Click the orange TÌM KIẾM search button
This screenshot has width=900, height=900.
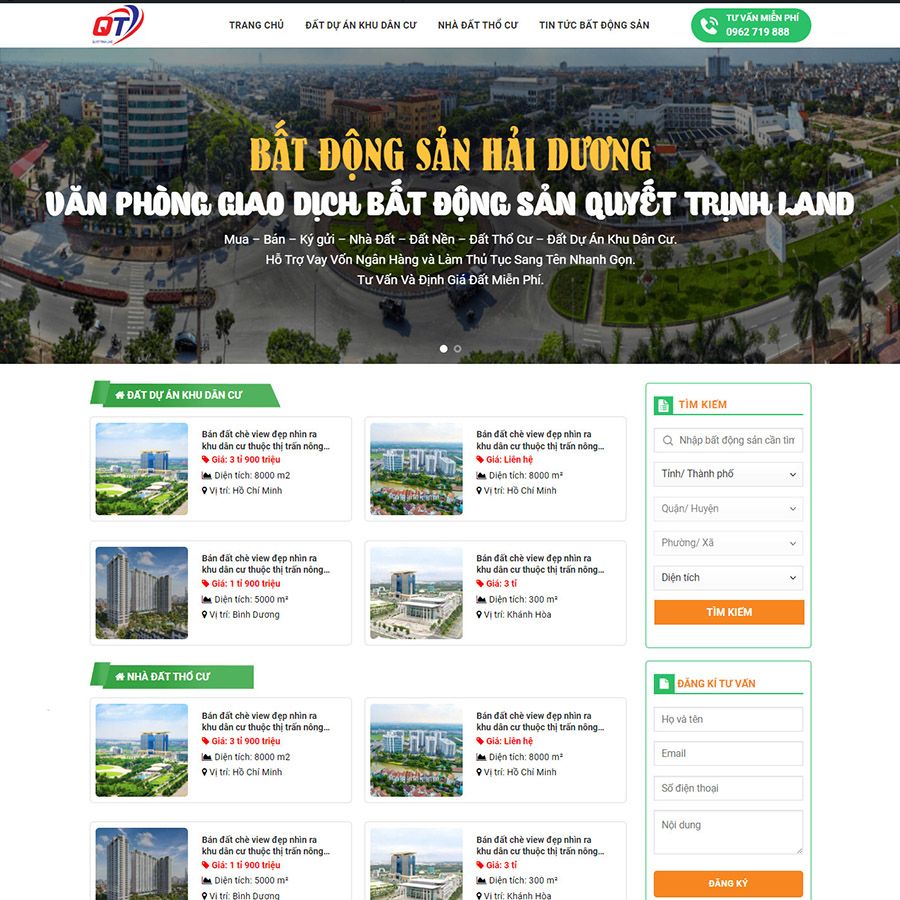[727, 612]
